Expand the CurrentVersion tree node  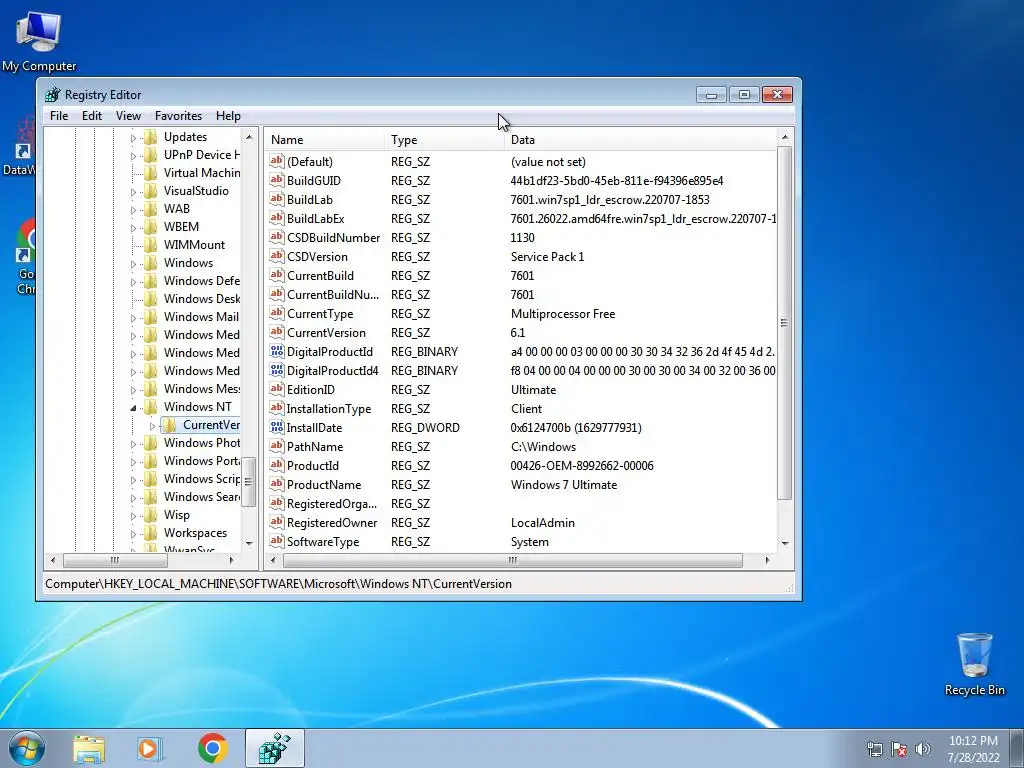tap(152, 426)
